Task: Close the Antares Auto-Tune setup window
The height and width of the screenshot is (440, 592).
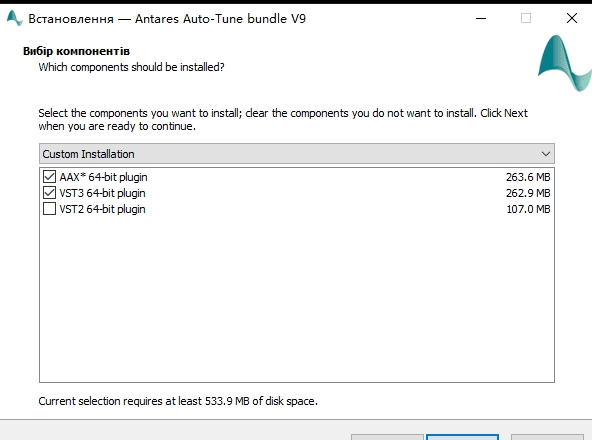Action: tap(572, 18)
